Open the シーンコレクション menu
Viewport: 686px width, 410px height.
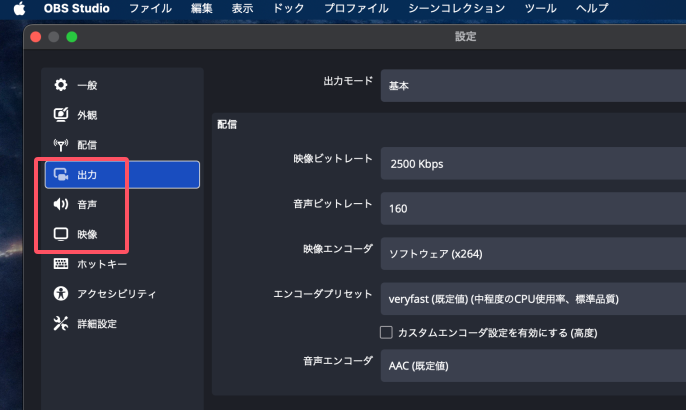(456, 8)
